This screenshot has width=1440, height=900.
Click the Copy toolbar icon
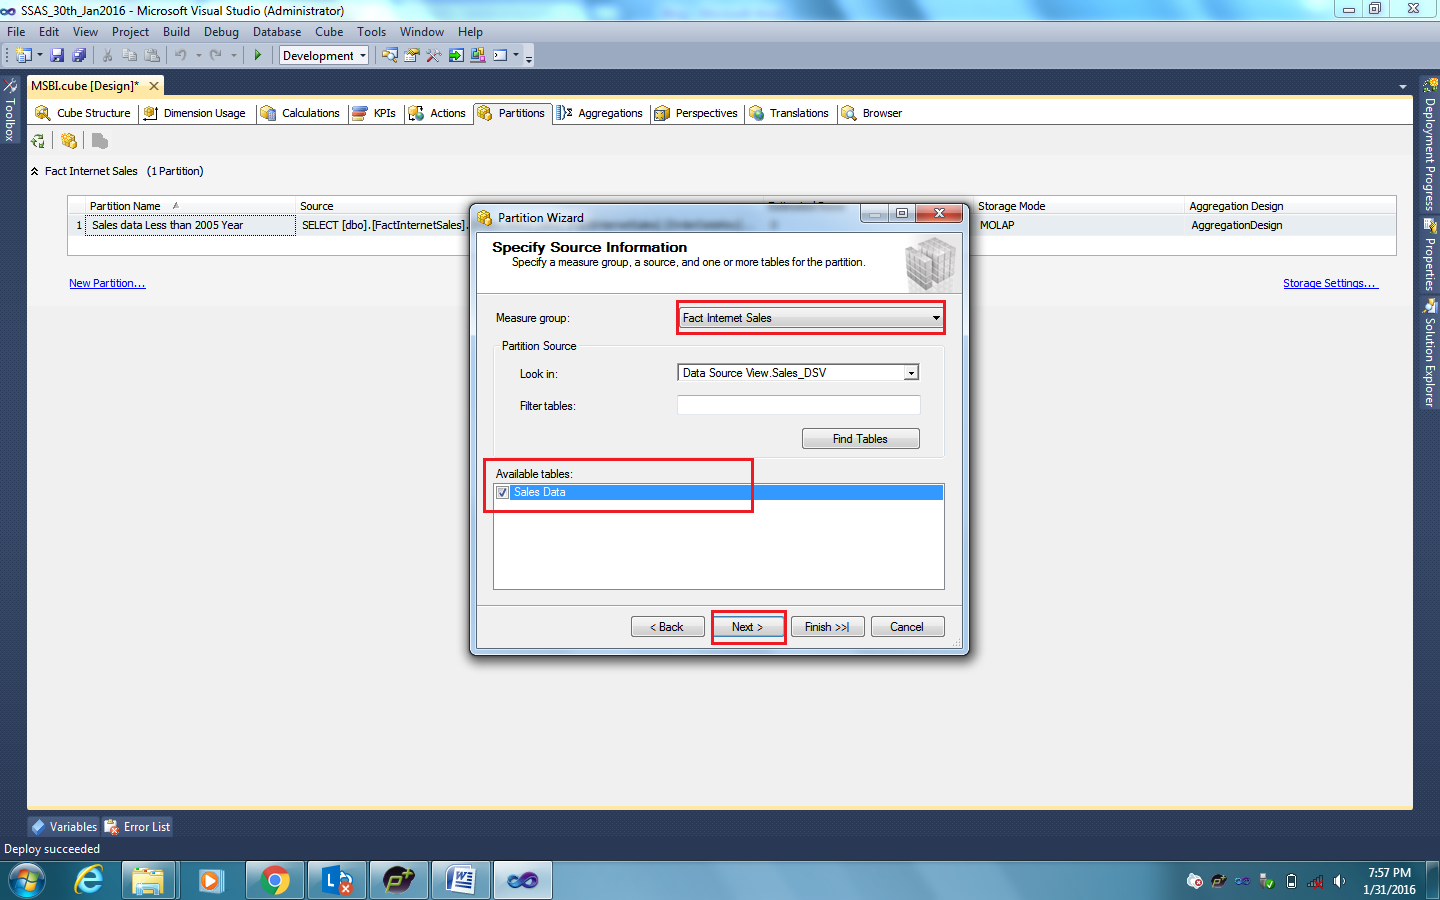pos(129,55)
